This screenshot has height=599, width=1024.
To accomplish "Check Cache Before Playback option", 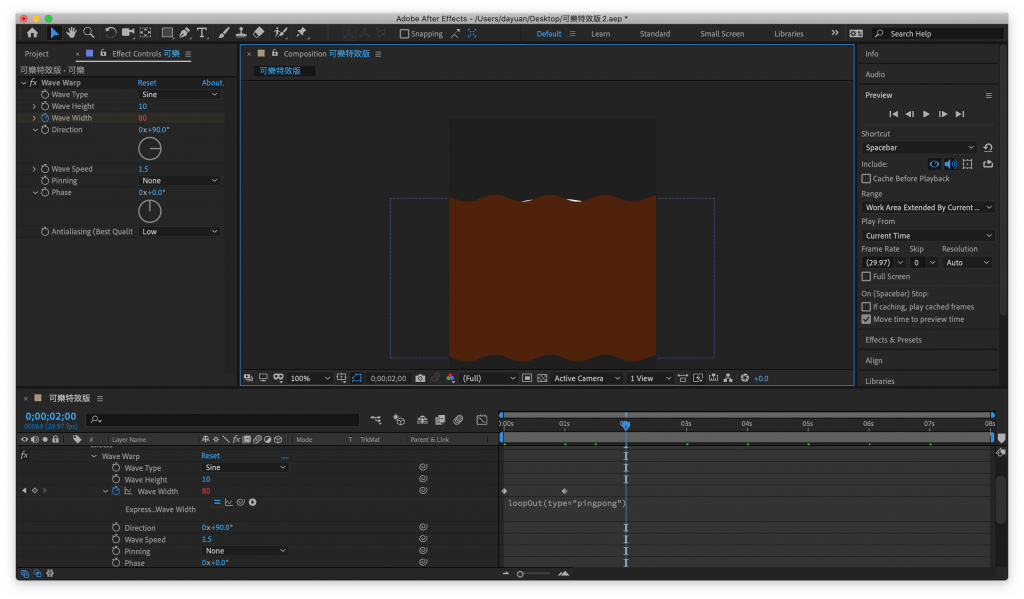I will (x=866, y=179).
